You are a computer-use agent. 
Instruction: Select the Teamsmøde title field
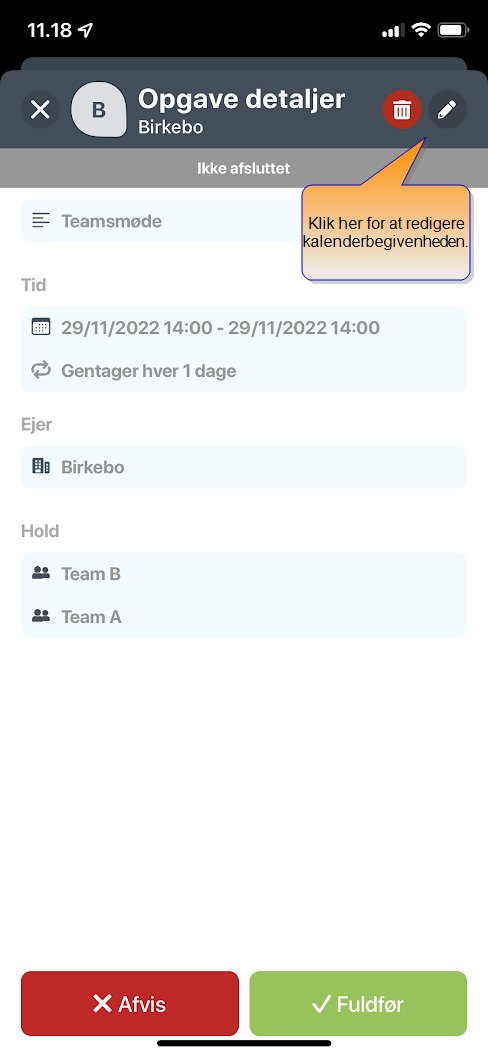pyautogui.click(x=162, y=220)
